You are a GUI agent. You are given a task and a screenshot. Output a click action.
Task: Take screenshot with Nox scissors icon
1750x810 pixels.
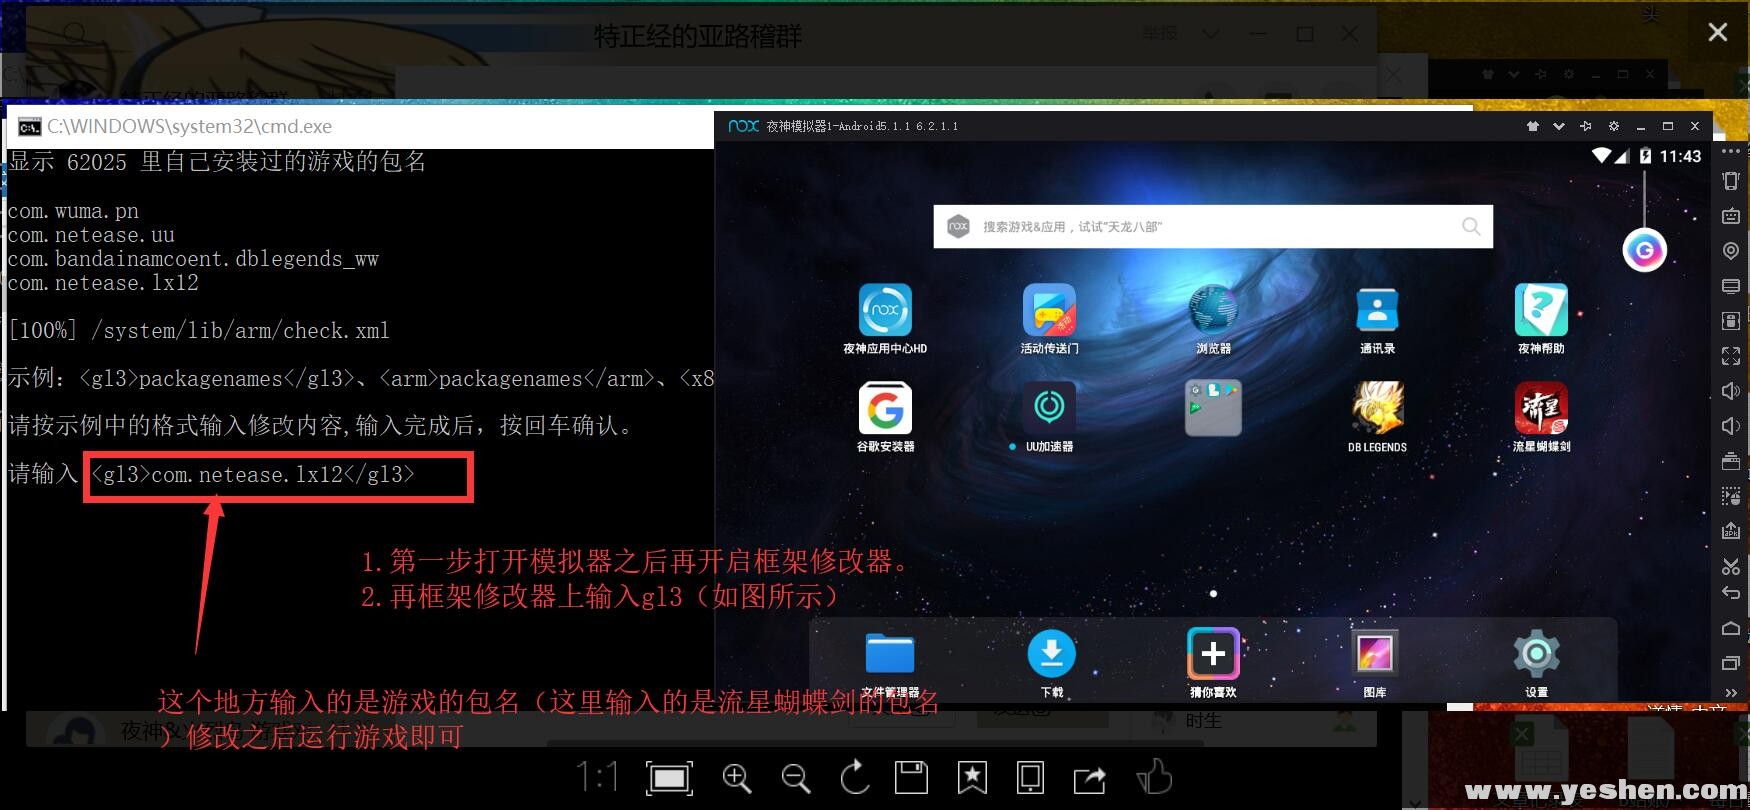click(x=1731, y=566)
